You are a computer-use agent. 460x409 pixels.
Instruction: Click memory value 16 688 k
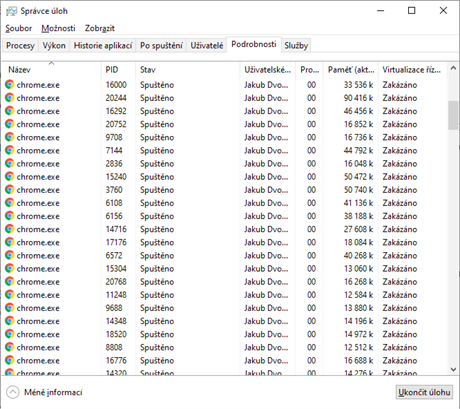358,360
